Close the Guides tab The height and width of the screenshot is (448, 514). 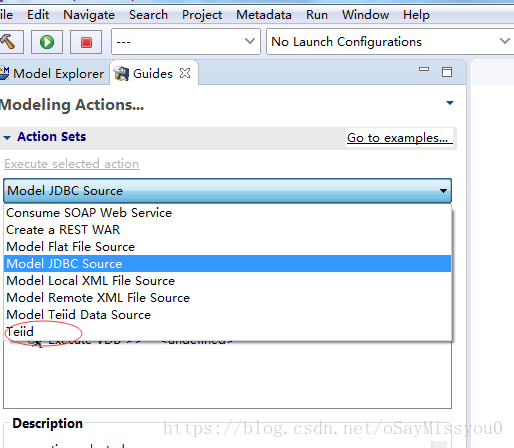185,73
